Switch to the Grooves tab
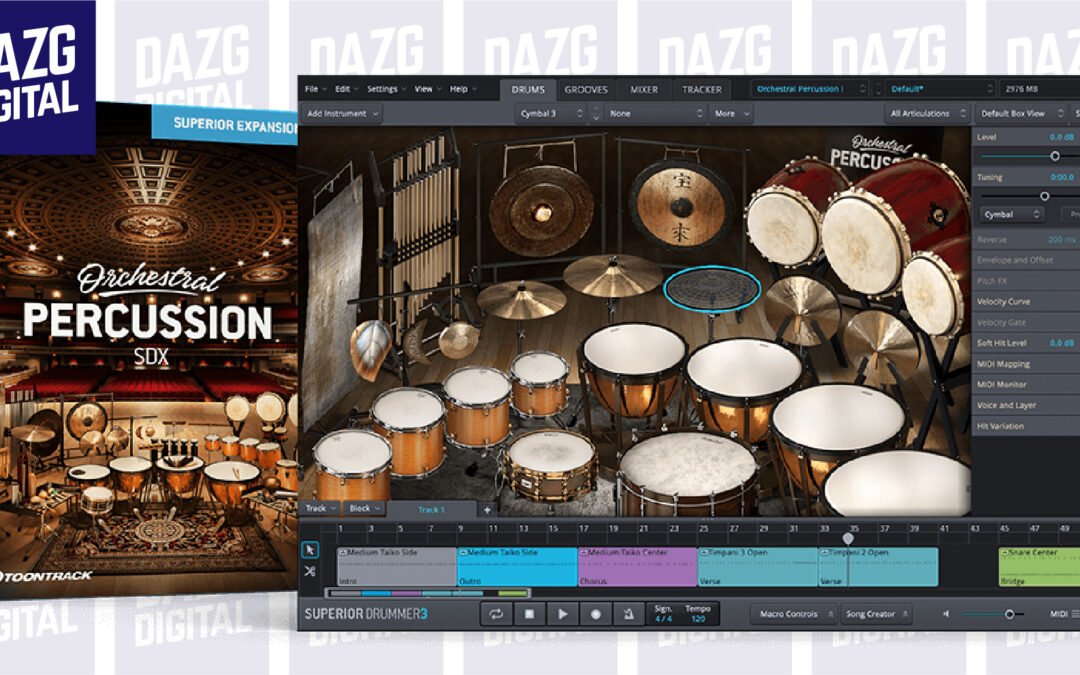 (586, 90)
